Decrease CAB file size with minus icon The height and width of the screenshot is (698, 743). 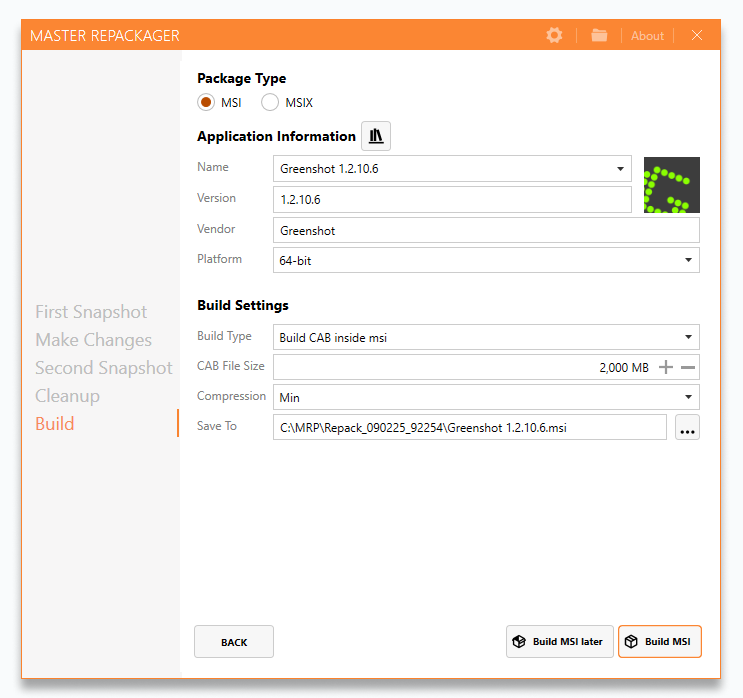click(688, 367)
